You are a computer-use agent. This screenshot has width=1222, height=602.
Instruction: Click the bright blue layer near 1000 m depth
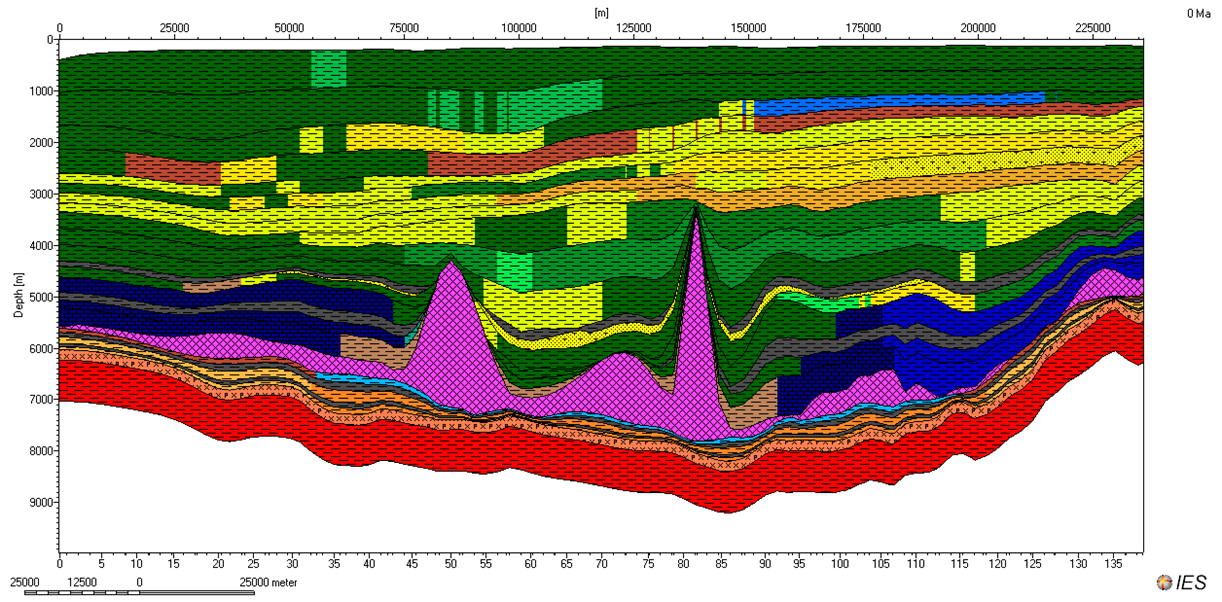pyautogui.click(x=900, y=102)
